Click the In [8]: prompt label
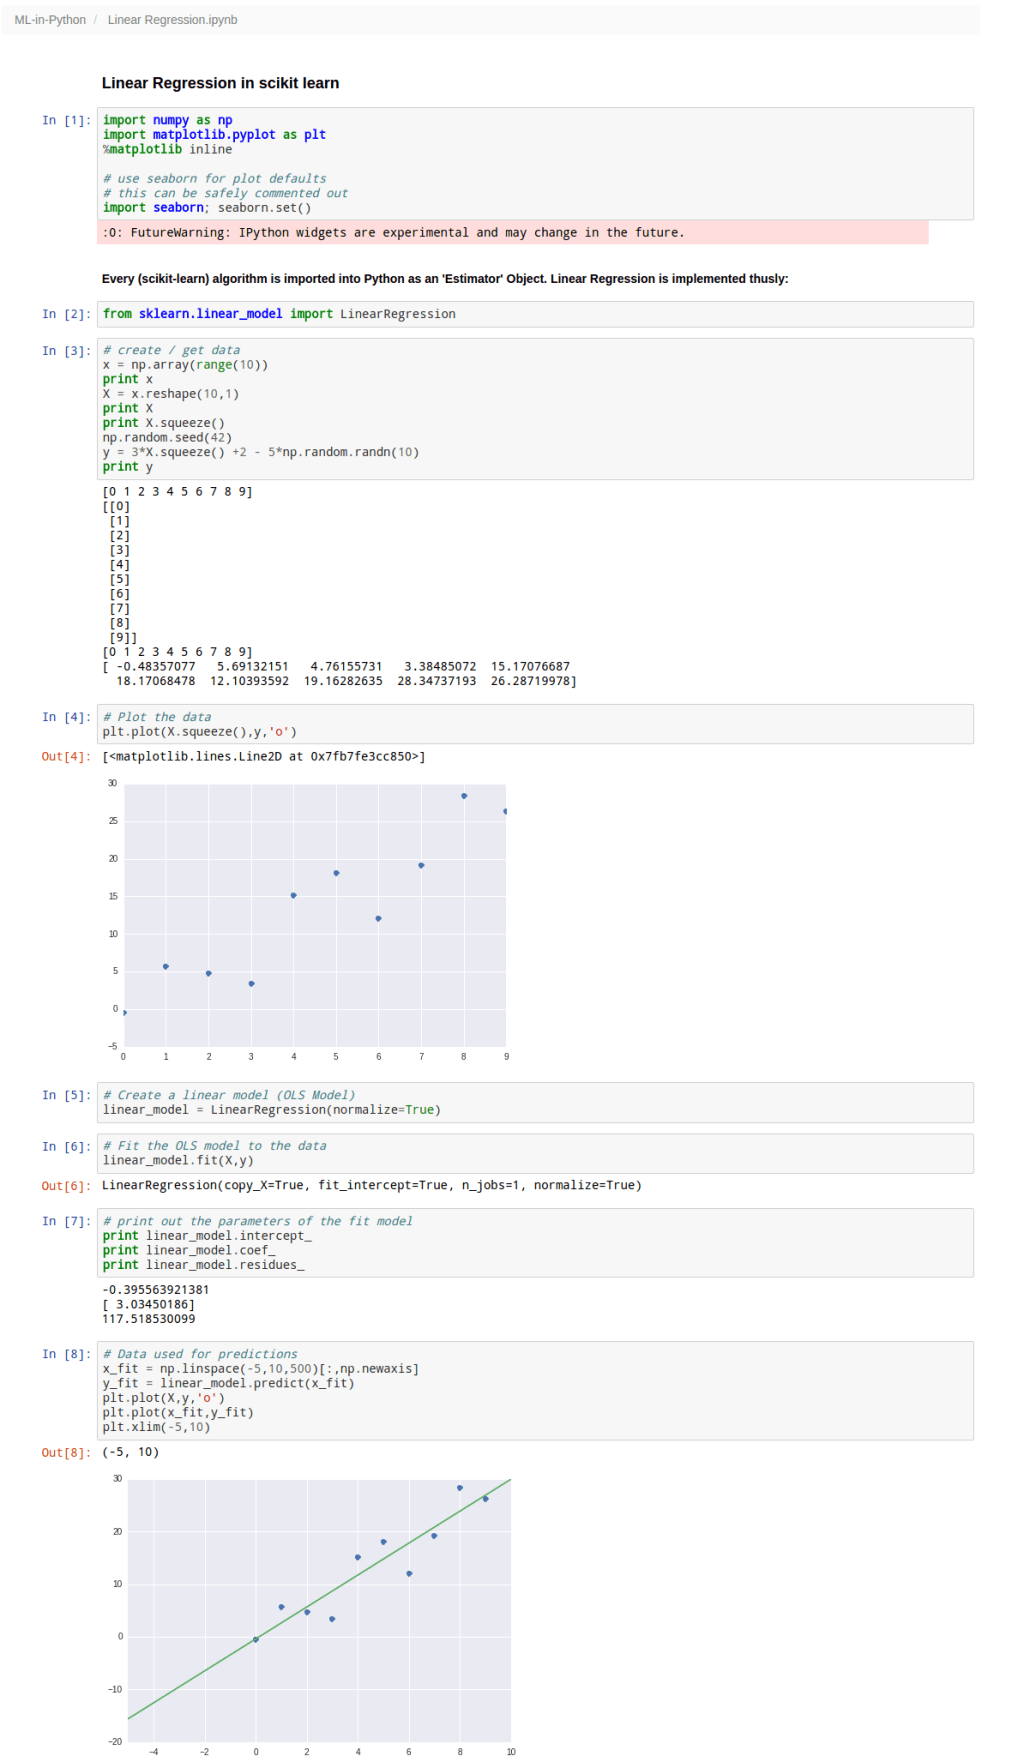The image size is (1024, 1762). point(66,1354)
